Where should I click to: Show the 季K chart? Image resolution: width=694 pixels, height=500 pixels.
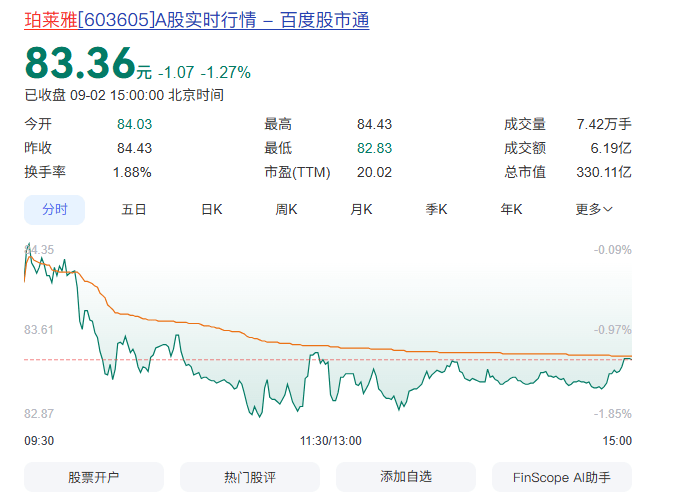[x=436, y=209]
